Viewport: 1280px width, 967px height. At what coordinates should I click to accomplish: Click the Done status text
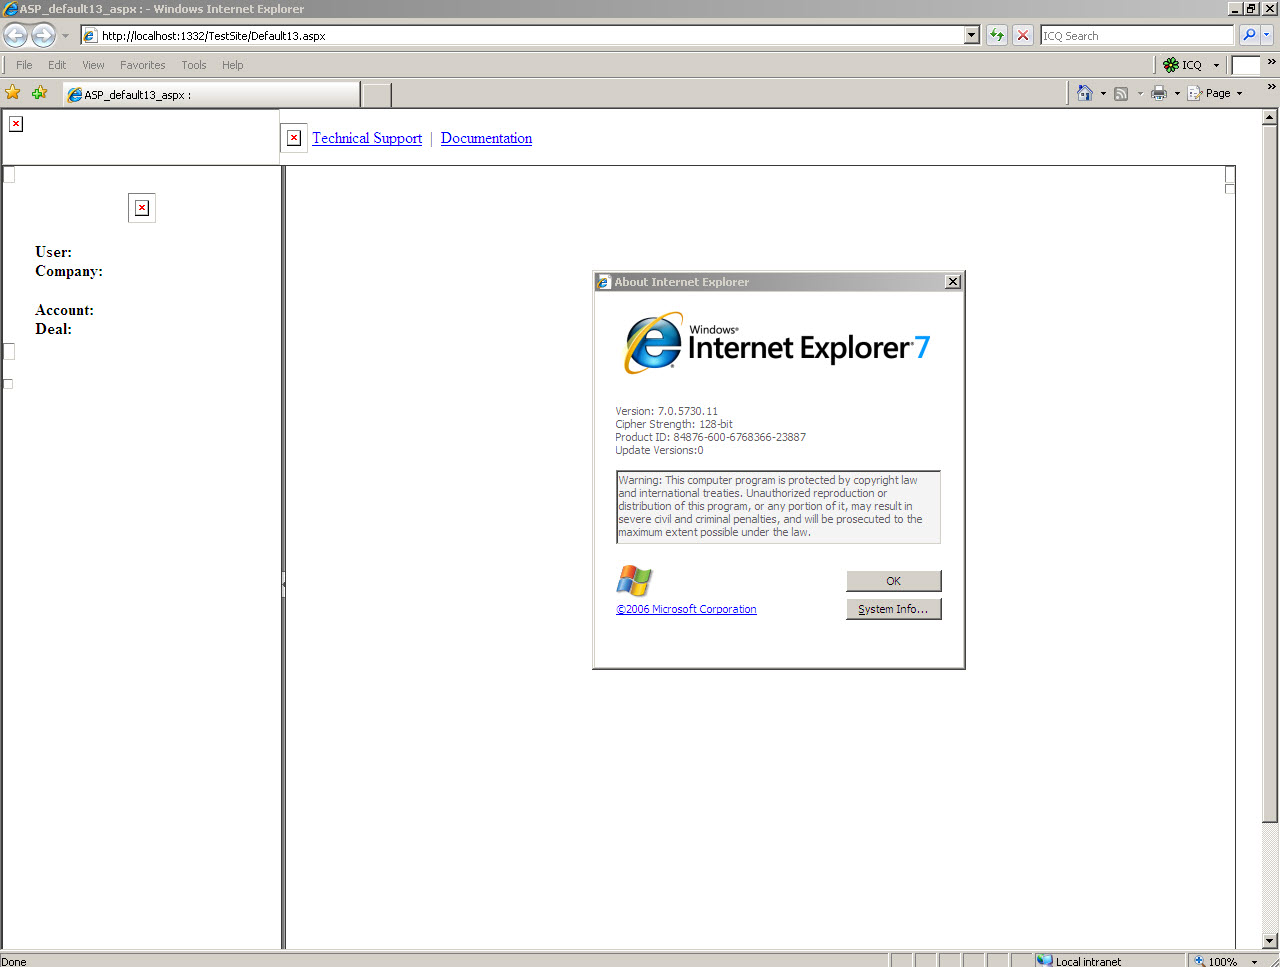point(14,962)
